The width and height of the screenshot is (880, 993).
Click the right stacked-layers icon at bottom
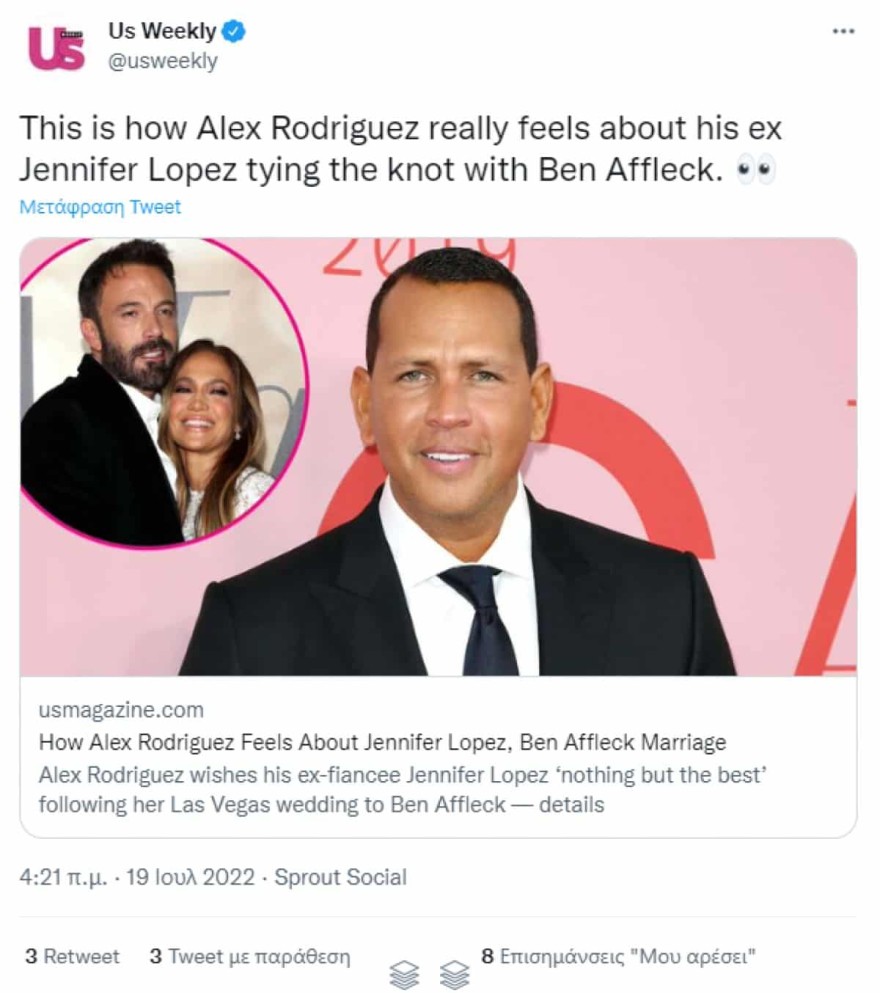click(454, 974)
